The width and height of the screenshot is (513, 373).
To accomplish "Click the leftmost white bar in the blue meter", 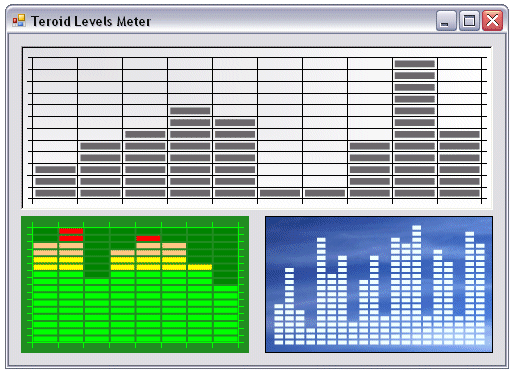I will pos(278,324).
